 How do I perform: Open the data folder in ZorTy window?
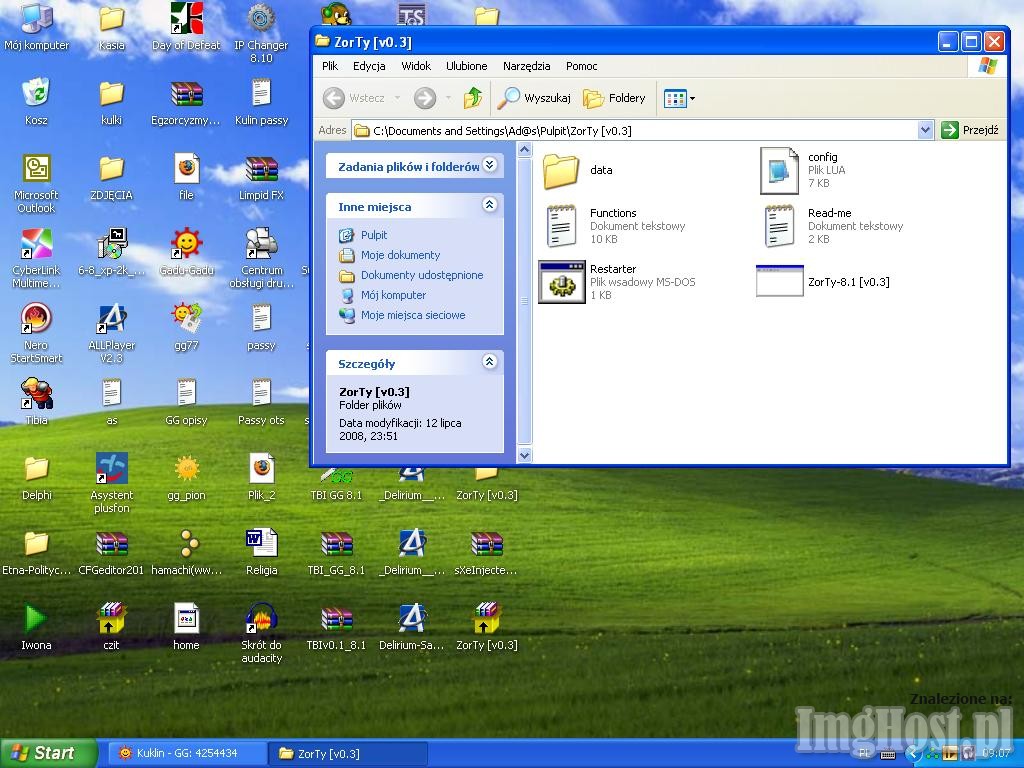[x=562, y=170]
